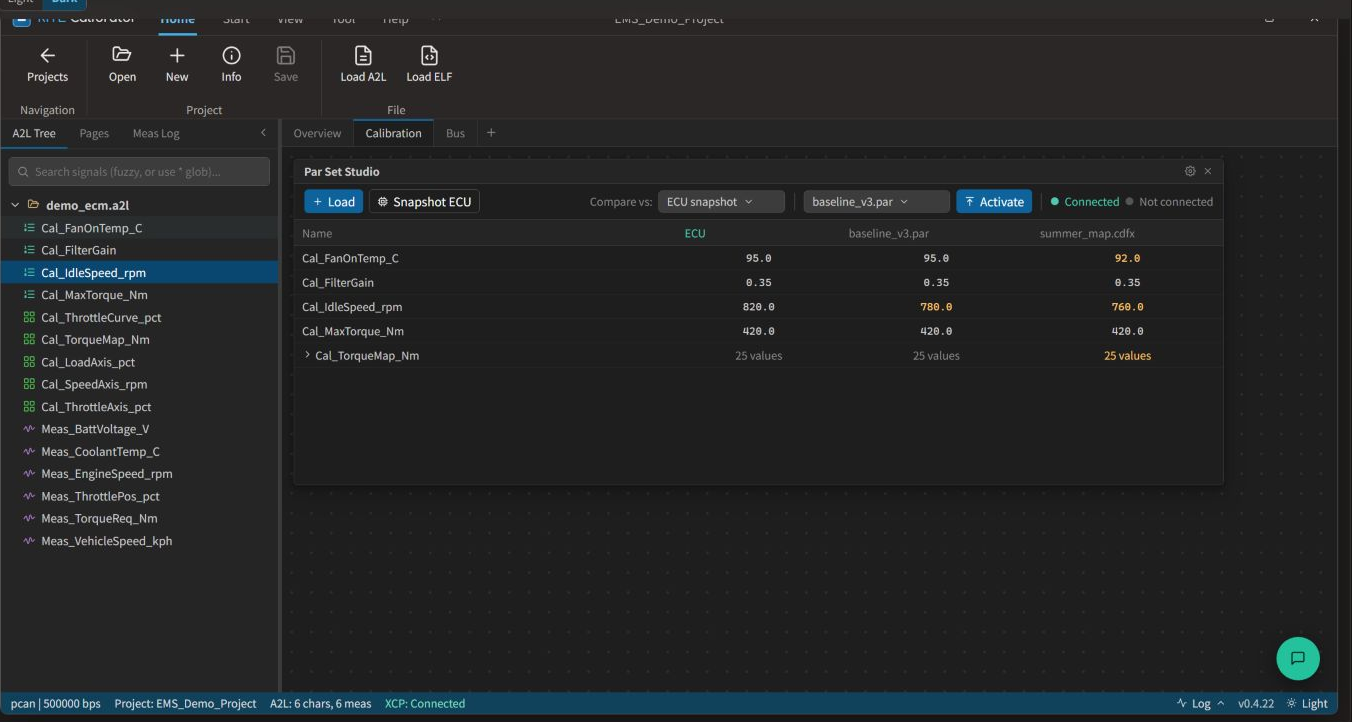Screen dimensions: 1352x722
Task: Select Cal_LoadAxis_pct in the tree
Action: pyautogui.click(x=139, y=362)
